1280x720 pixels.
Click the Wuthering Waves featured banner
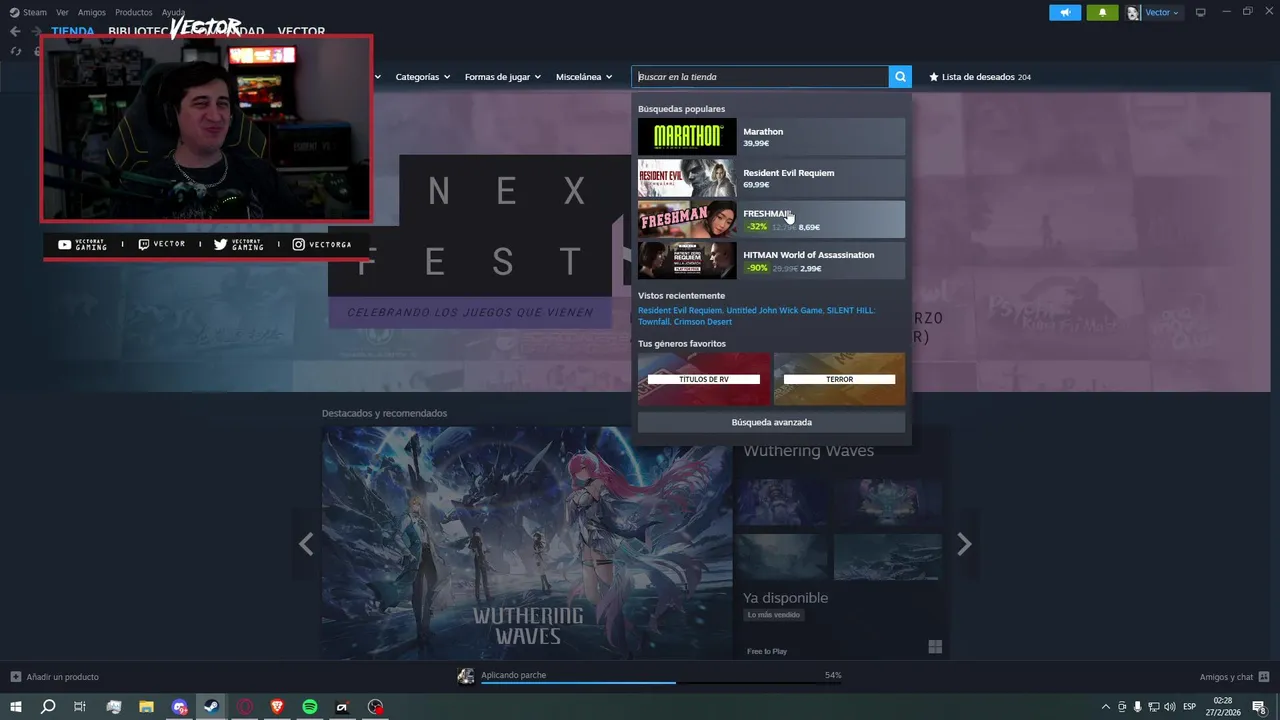(527, 543)
